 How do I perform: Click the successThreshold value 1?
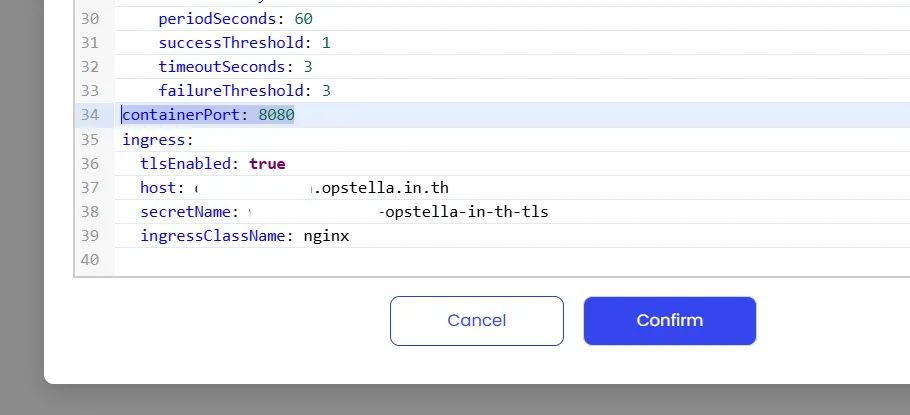[x=326, y=43]
